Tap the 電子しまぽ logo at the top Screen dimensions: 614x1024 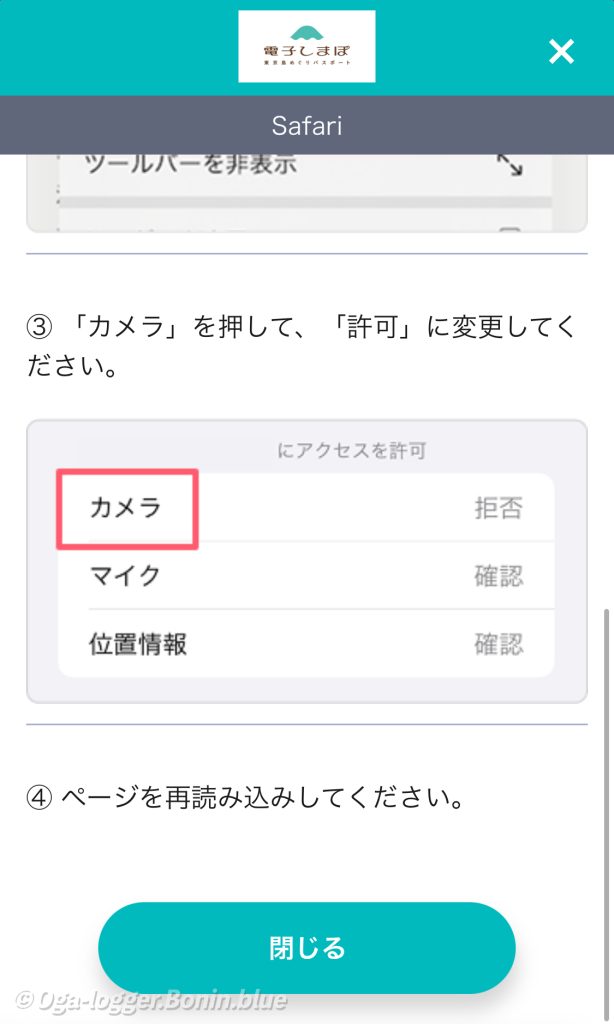tap(307, 47)
